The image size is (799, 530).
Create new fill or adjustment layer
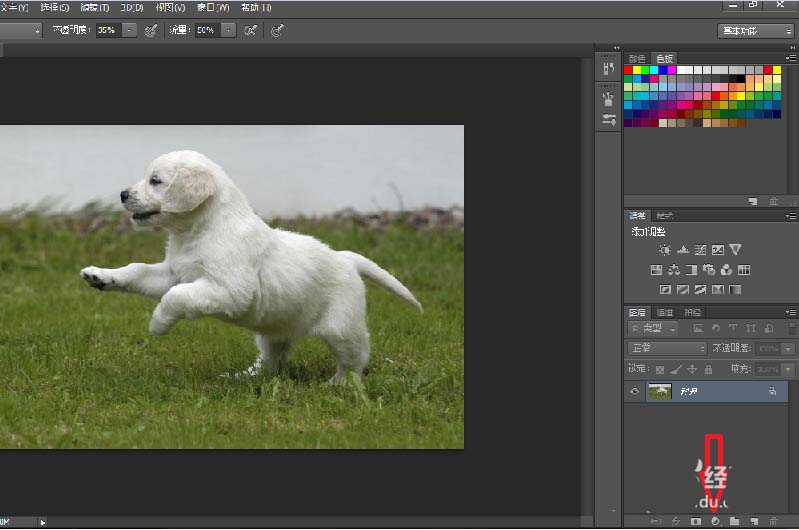715,521
